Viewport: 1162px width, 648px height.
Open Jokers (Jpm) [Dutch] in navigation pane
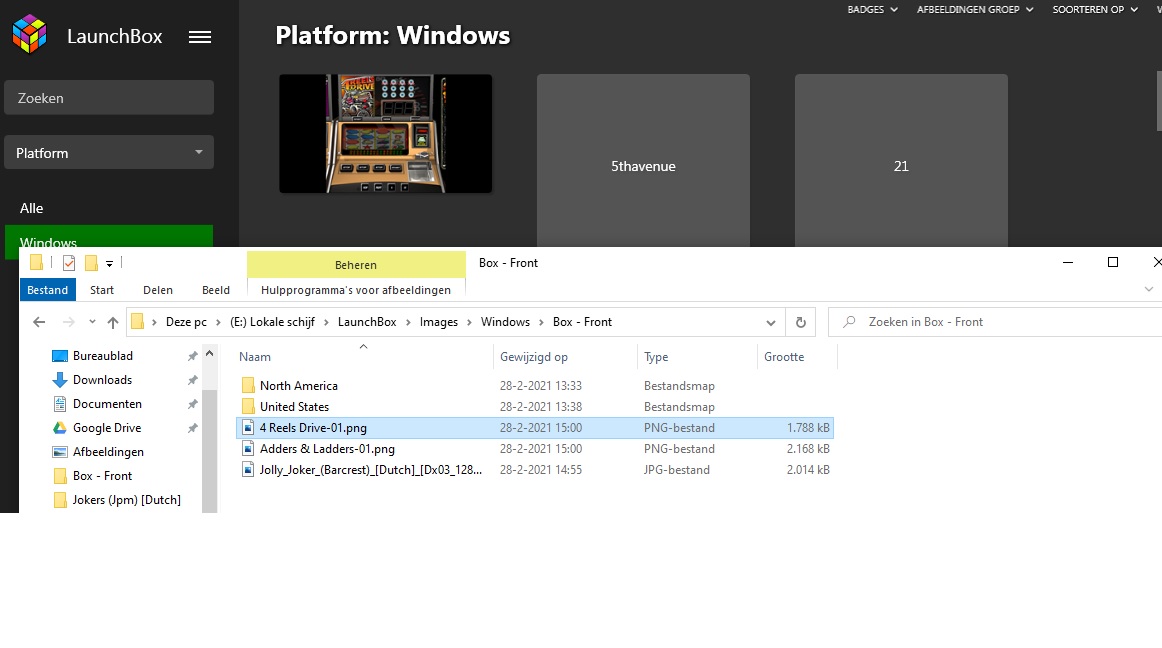[x=126, y=500]
